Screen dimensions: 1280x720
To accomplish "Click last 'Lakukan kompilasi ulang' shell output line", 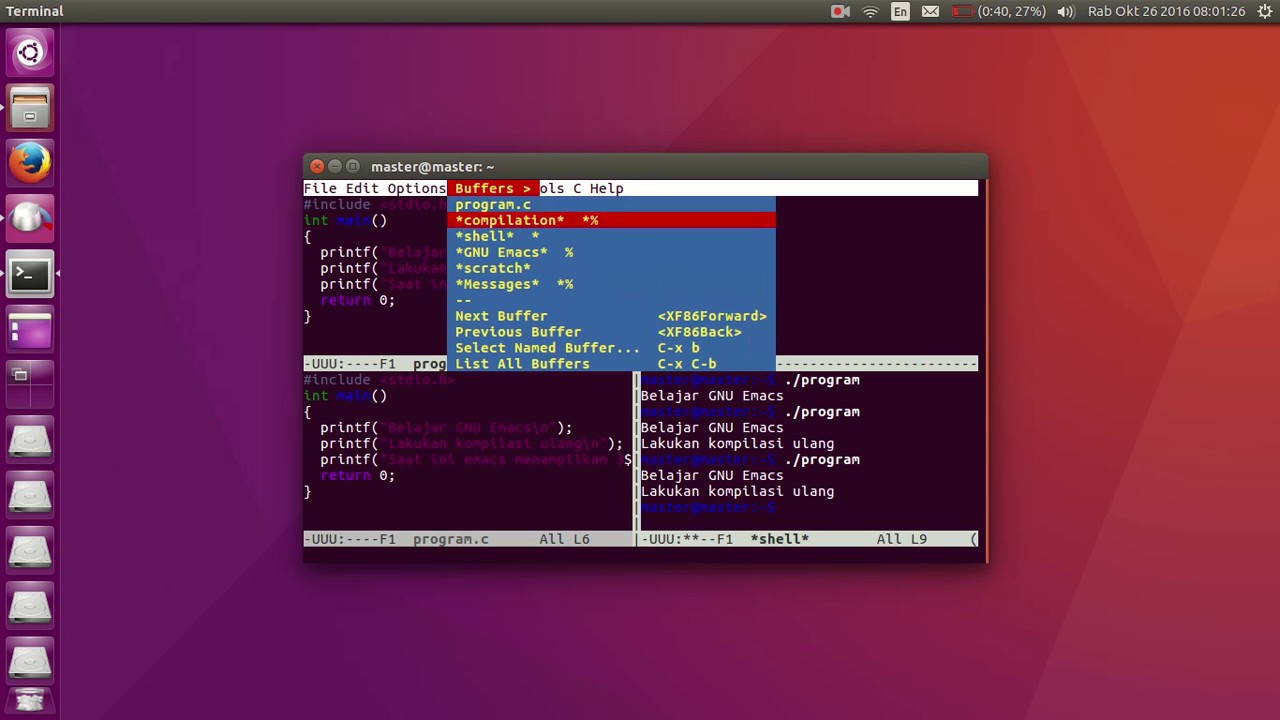I will pos(737,491).
